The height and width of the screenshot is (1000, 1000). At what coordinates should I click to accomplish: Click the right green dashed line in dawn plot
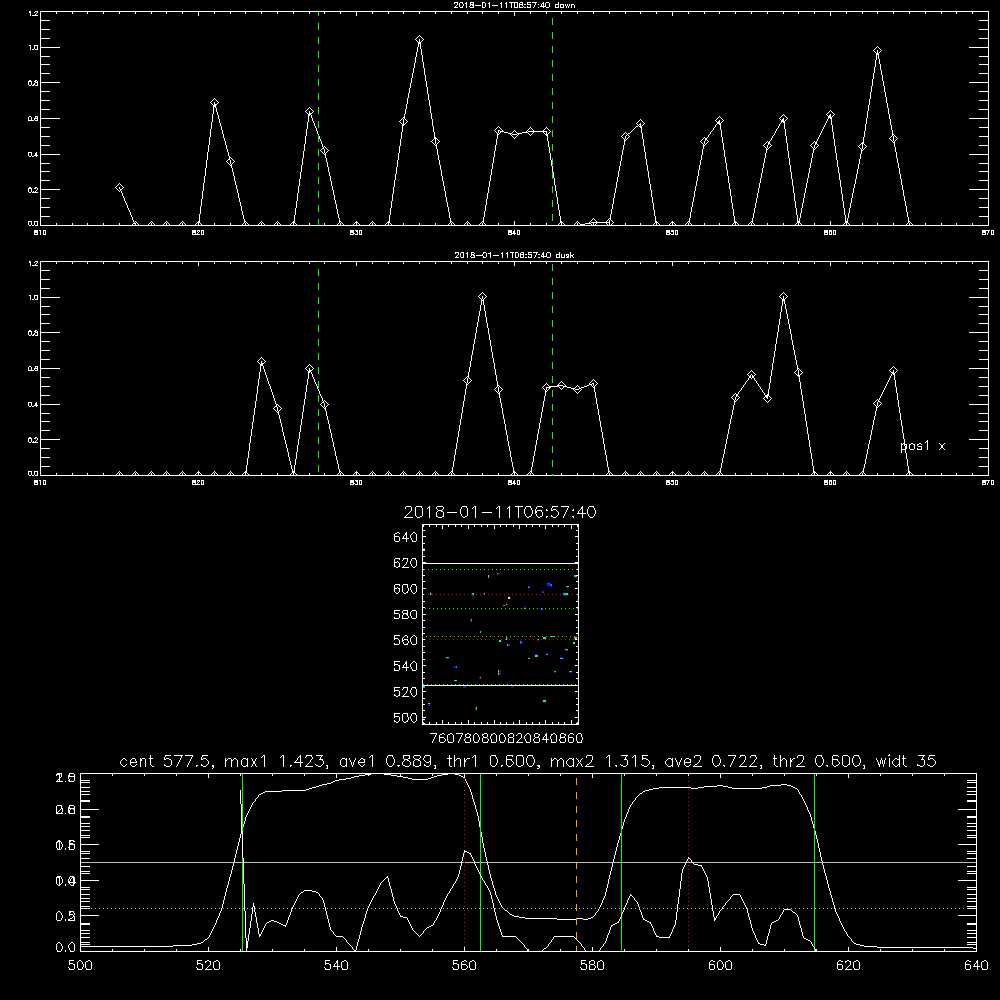coord(552,118)
